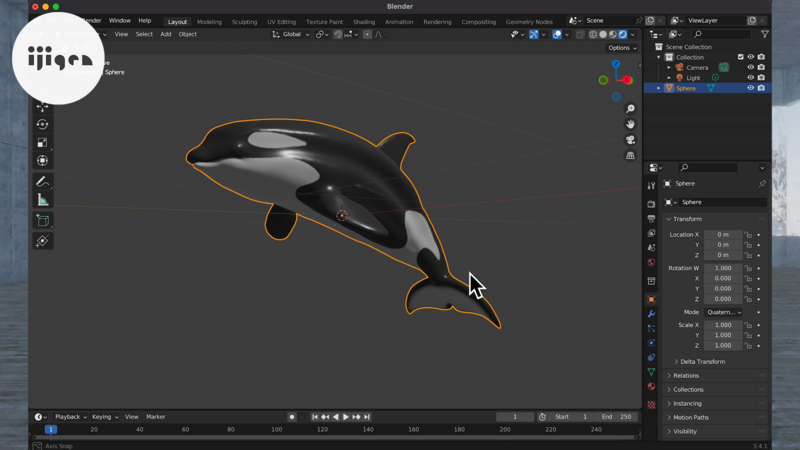Switch perspective/orthographic with the grid icon
The width and height of the screenshot is (800, 450).
pyautogui.click(x=631, y=156)
